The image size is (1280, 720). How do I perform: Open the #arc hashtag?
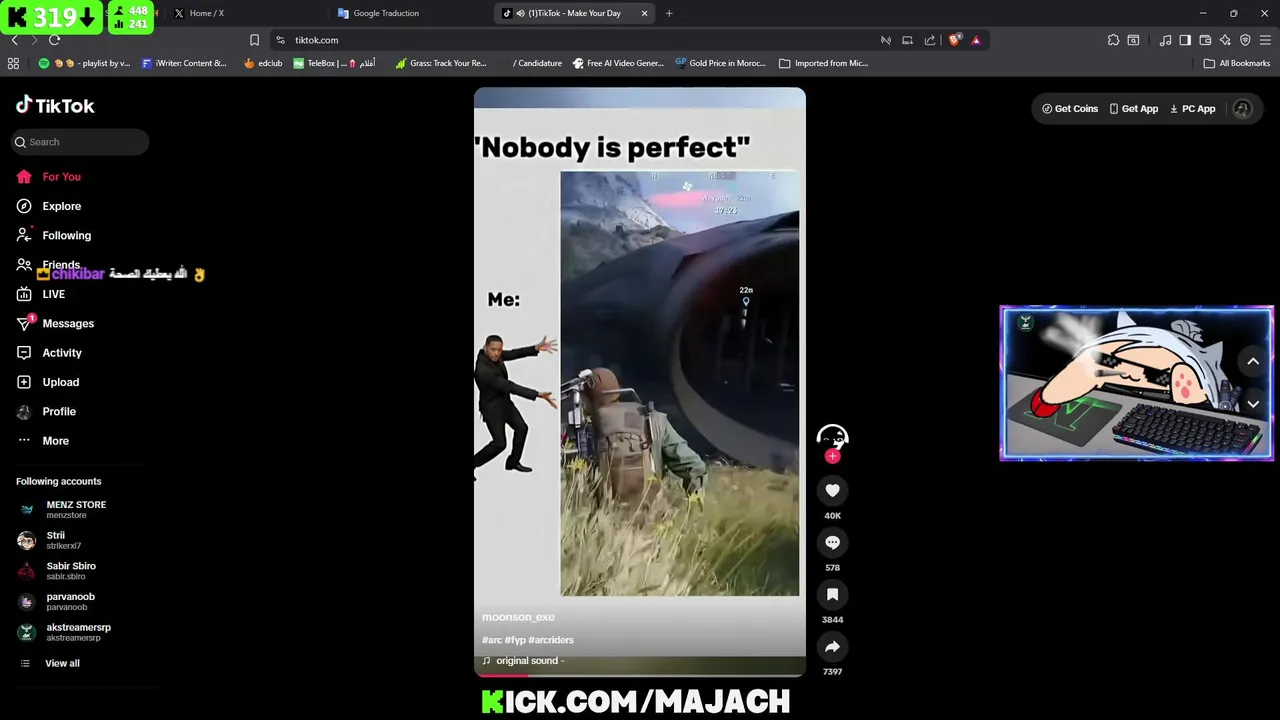click(x=492, y=640)
